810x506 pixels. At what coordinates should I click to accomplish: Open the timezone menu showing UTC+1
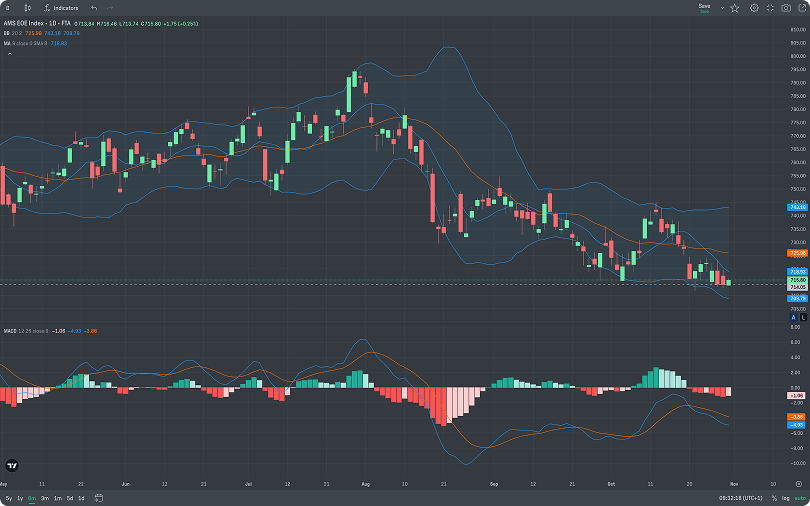[x=739, y=498]
